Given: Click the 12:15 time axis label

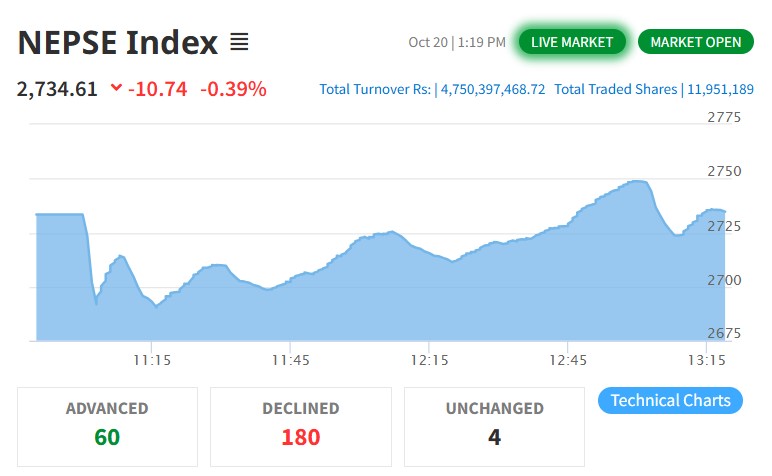Looking at the screenshot, I should tap(429, 359).
